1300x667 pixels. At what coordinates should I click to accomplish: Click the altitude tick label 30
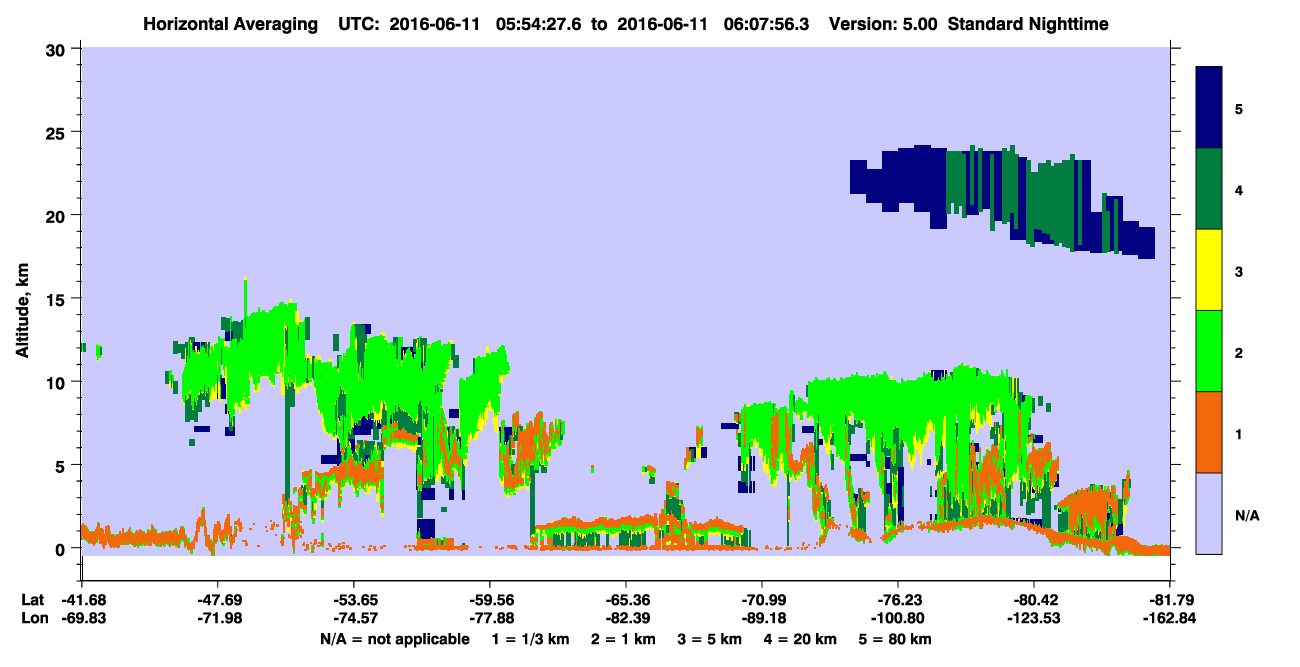point(58,49)
